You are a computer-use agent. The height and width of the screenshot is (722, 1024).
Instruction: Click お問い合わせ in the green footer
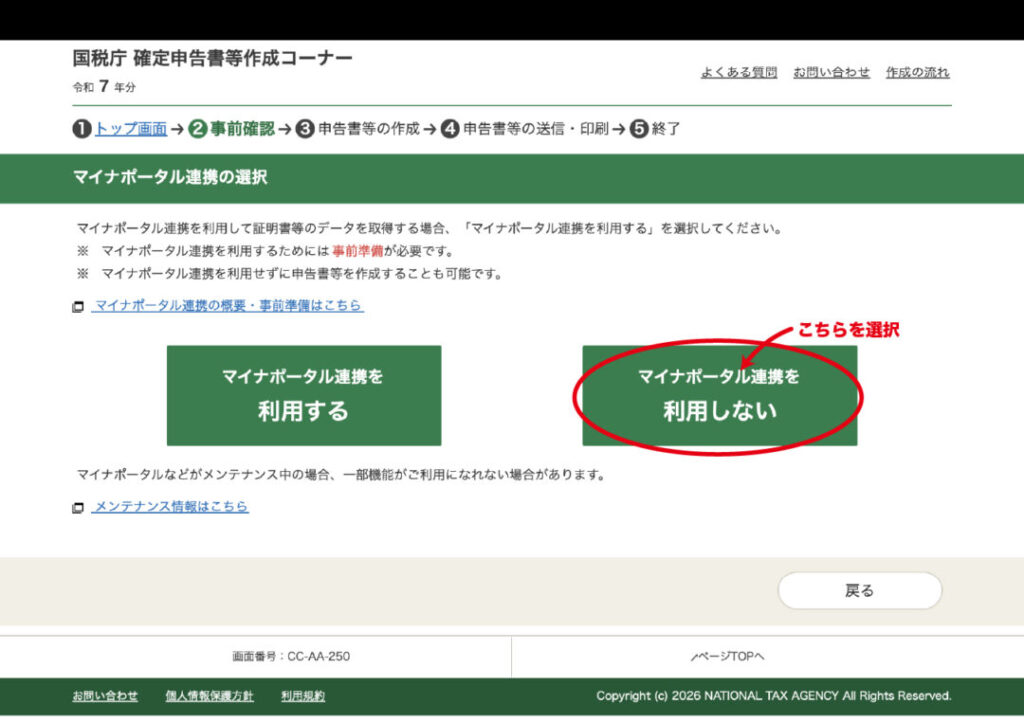[105, 696]
